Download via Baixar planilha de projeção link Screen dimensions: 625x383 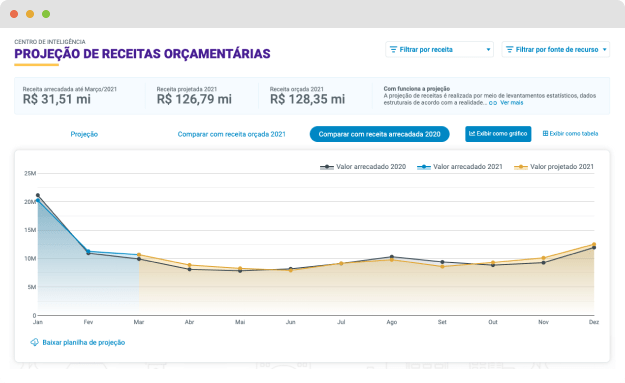(x=83, y=342)
